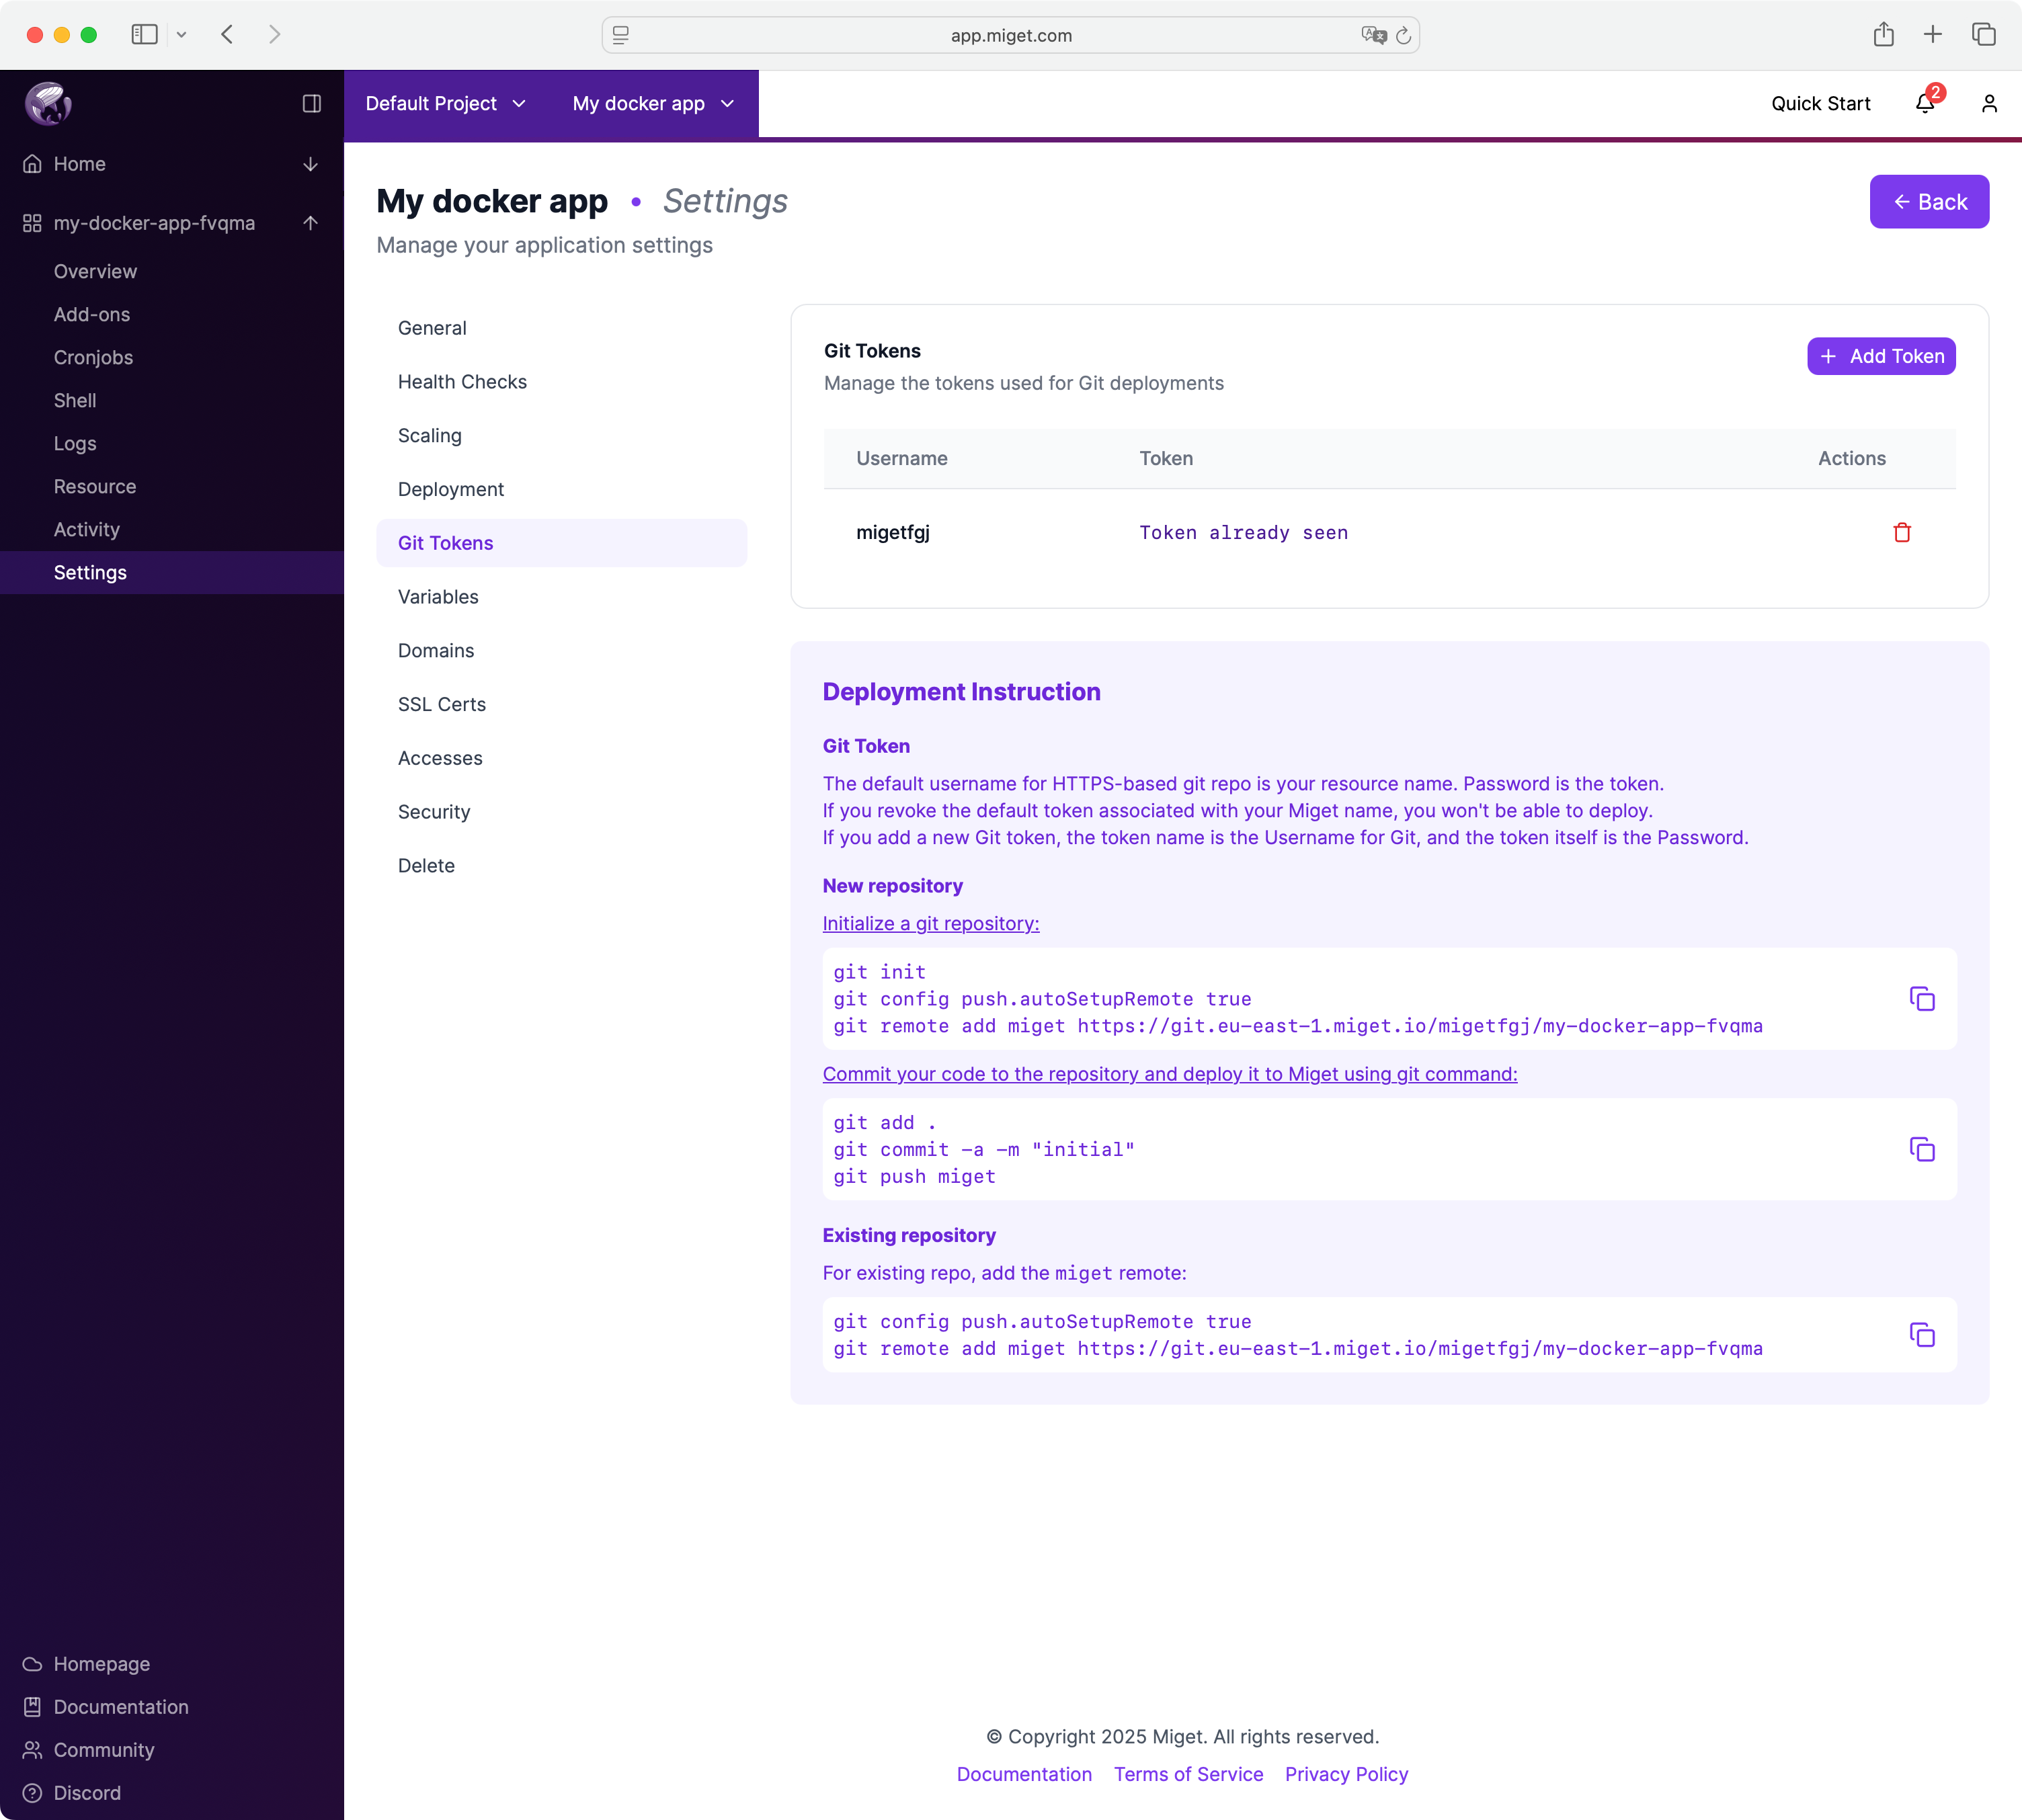Screen dimensions: 2022x1820
Task: Open Activity in the sidebar
Action: tap(87, 529)
